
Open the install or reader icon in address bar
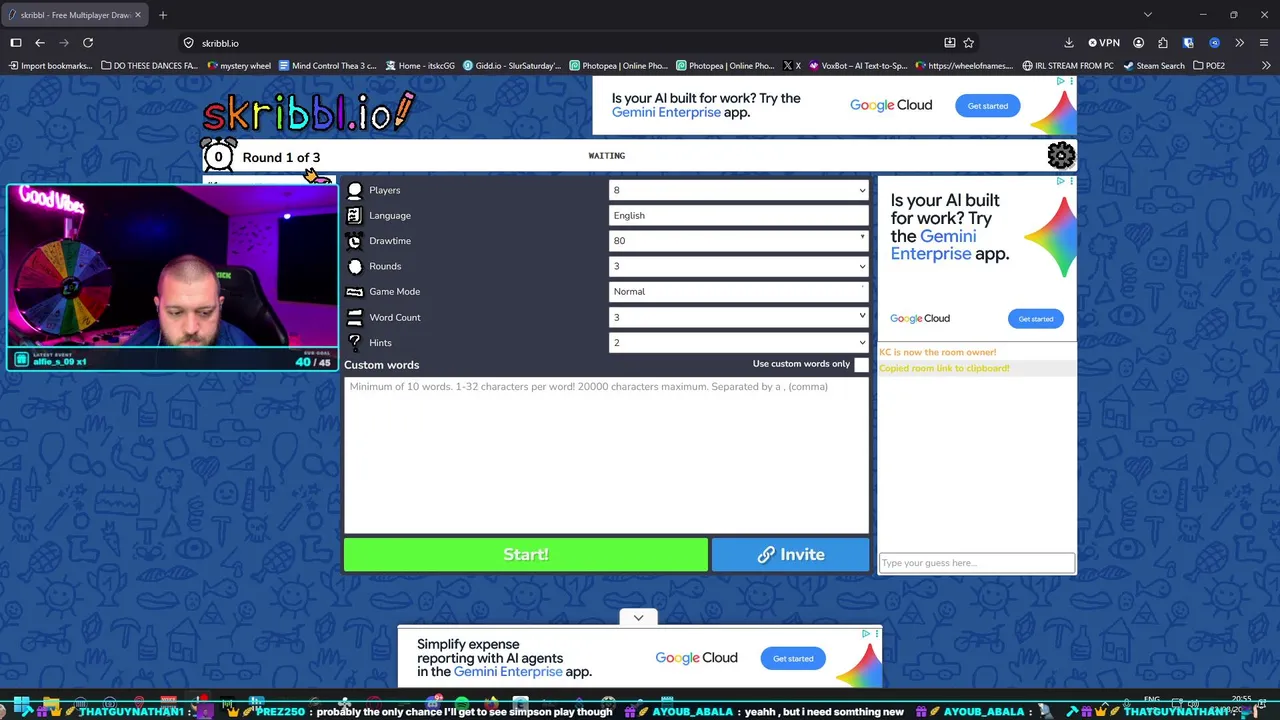(x=949, y=43)
